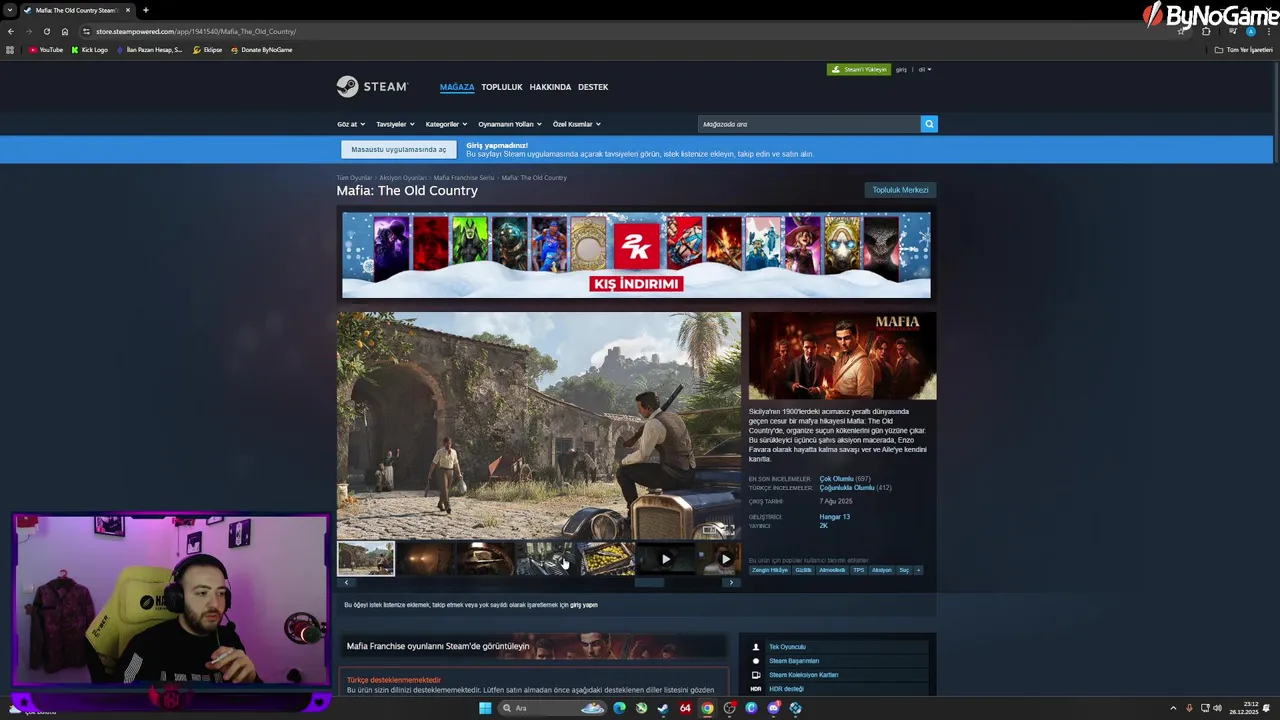Open Google Chrome from the taskbar
1280x720 pixels.
coord(707,708)
